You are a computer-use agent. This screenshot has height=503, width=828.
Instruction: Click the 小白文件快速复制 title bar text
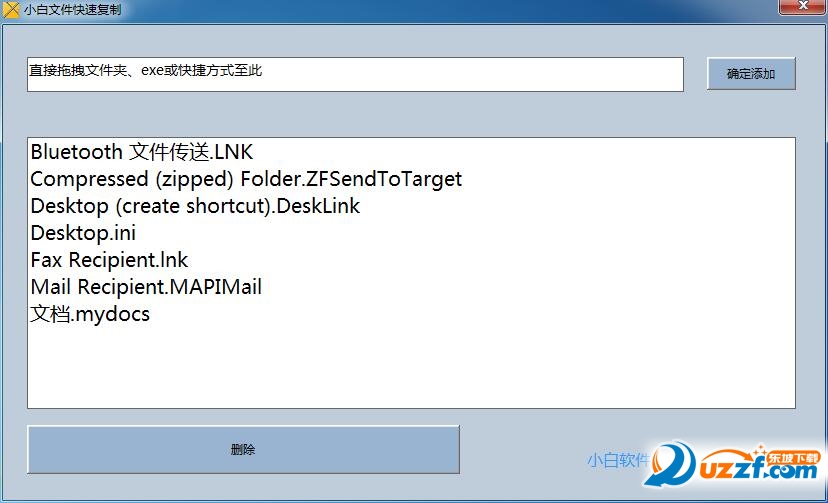(72, 10)
